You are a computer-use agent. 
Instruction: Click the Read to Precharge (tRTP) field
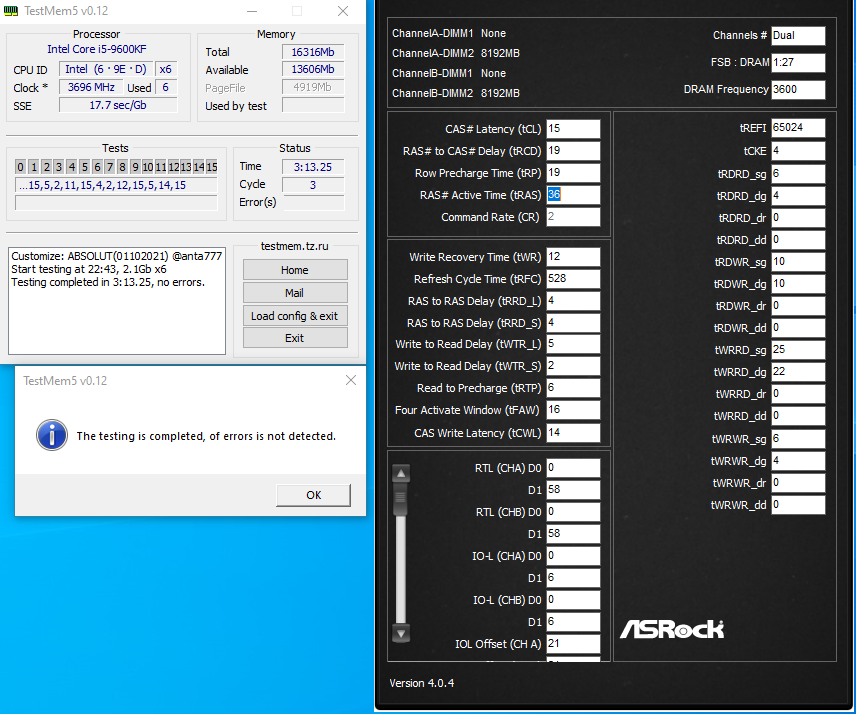coord(573,388)
